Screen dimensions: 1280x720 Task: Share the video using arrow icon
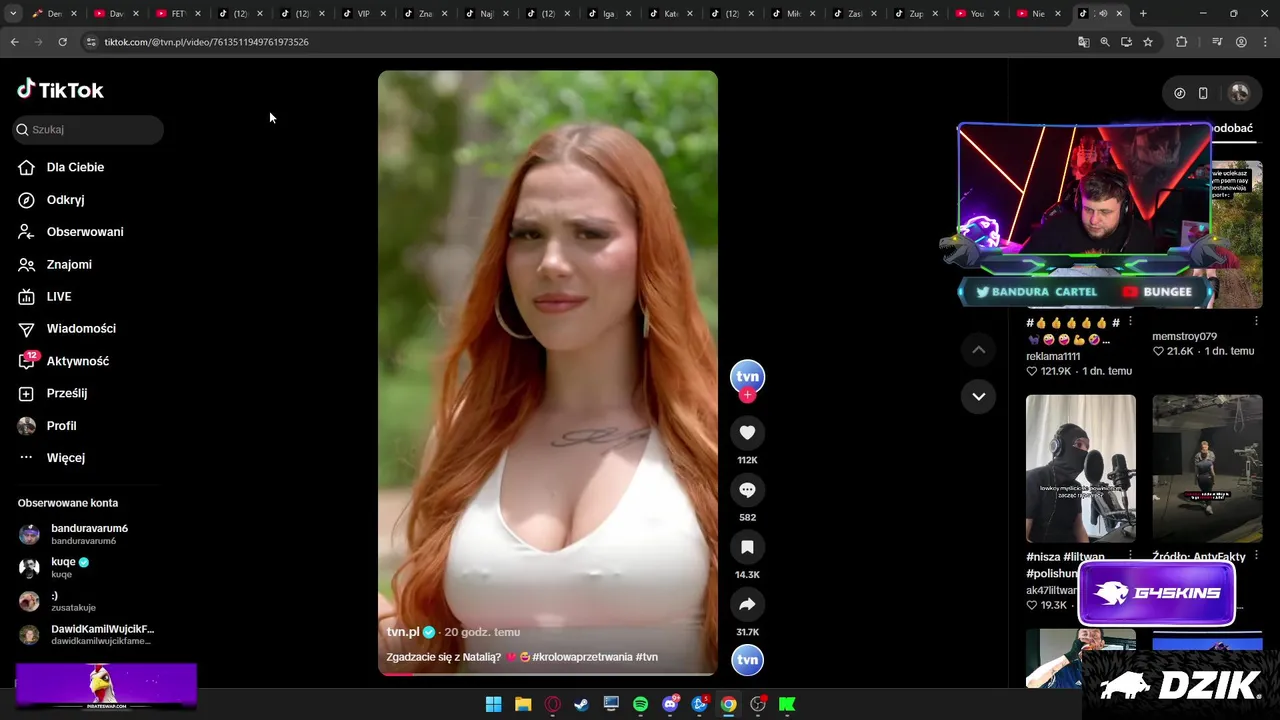(747, 604)
